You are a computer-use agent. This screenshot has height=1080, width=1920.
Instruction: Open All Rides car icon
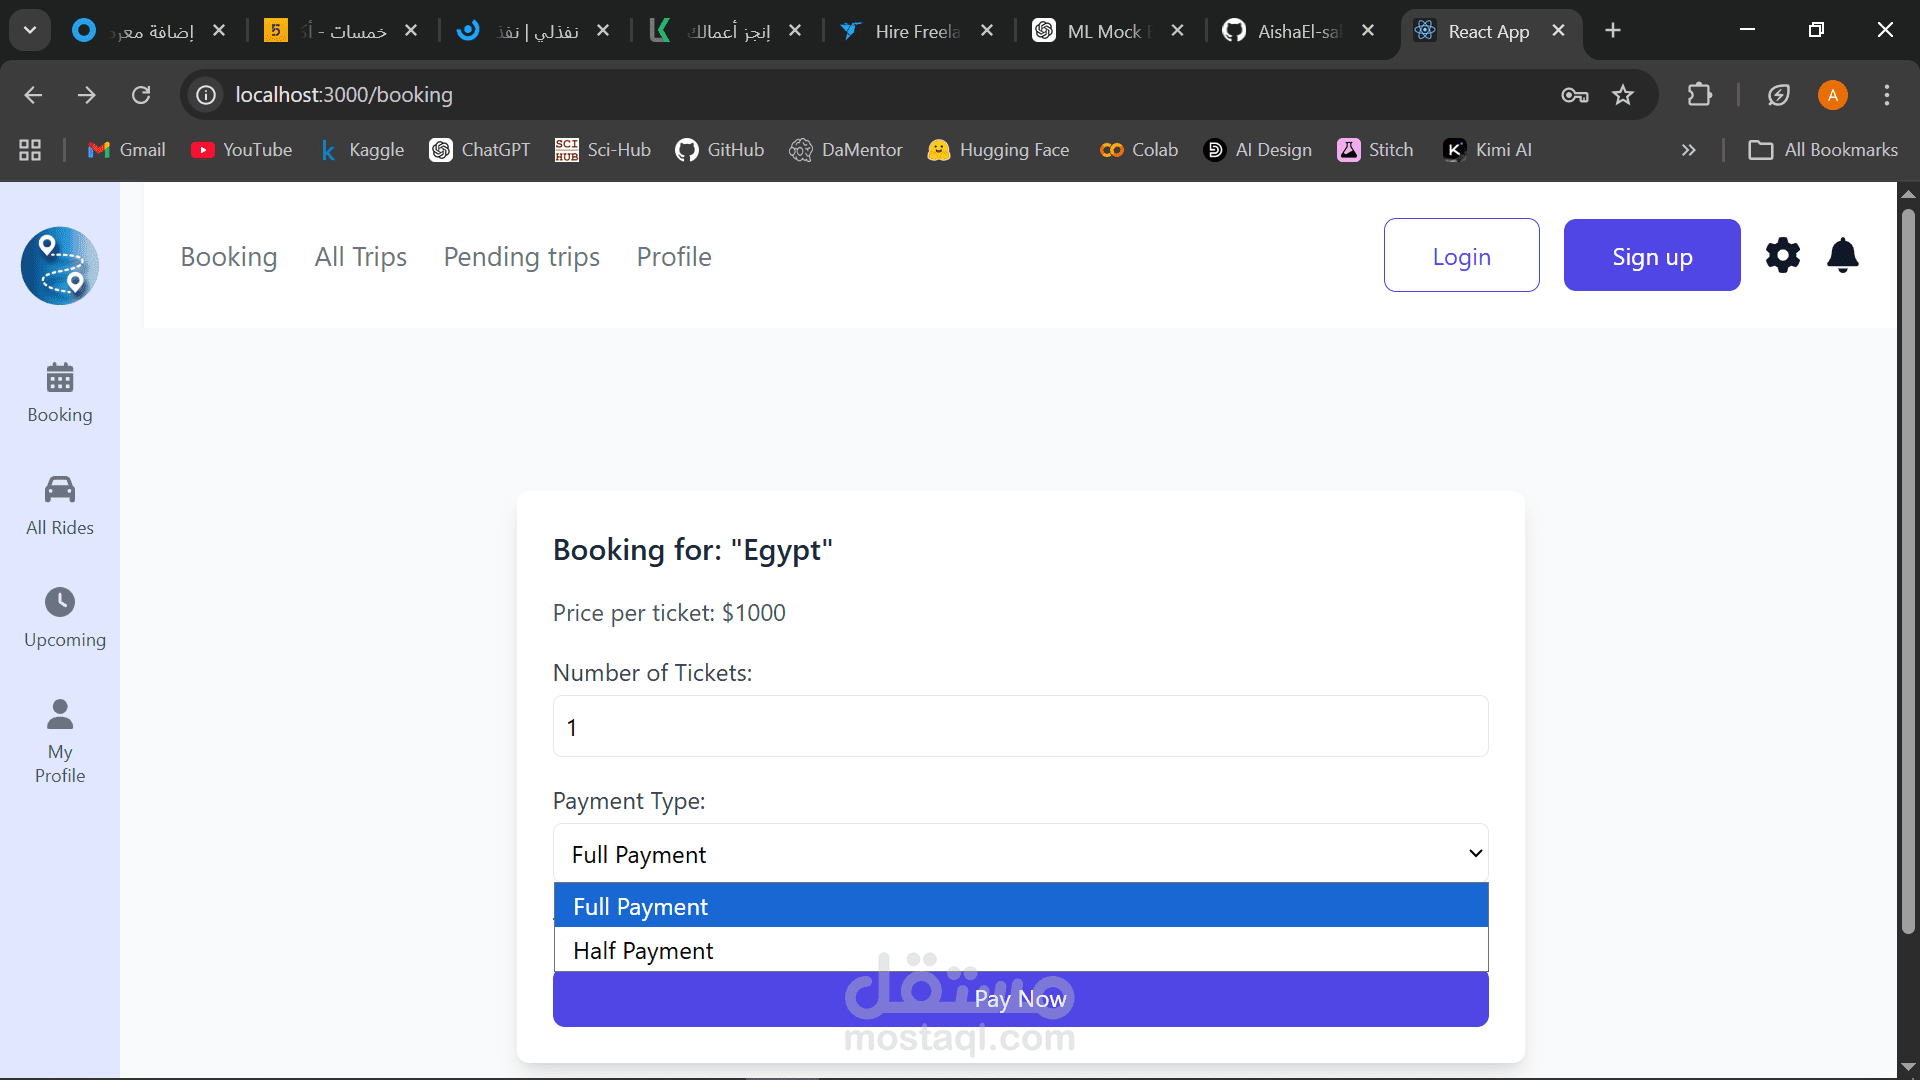point(60,490)
